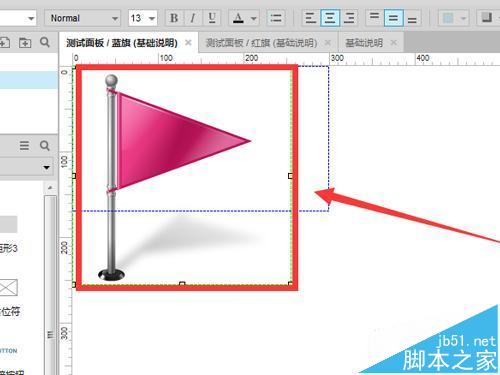Click the 200 mark on horizontal ruler
Image resolution: width=500 pixels, height=375 pixels.
(251, 58)
